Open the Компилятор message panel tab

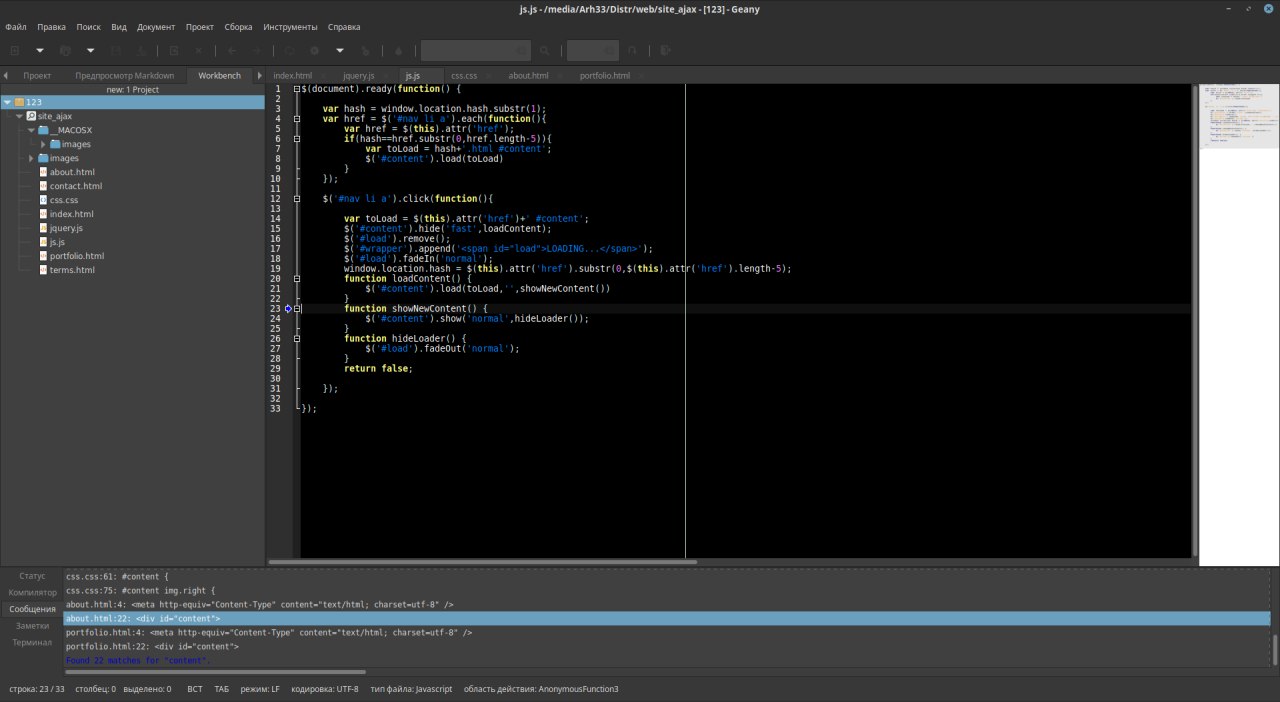[x=32, y=592]
